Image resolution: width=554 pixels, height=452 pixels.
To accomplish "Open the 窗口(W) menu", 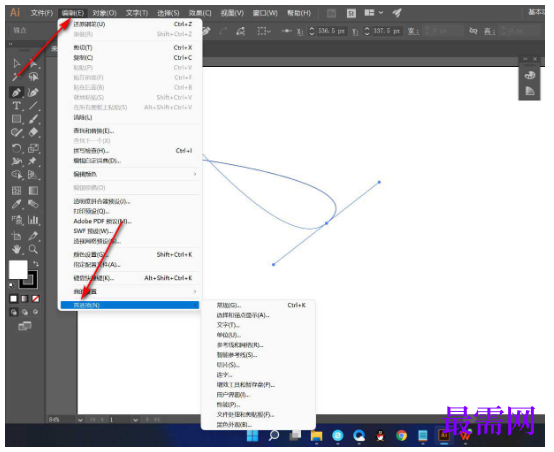I will (x=265, y=13).
